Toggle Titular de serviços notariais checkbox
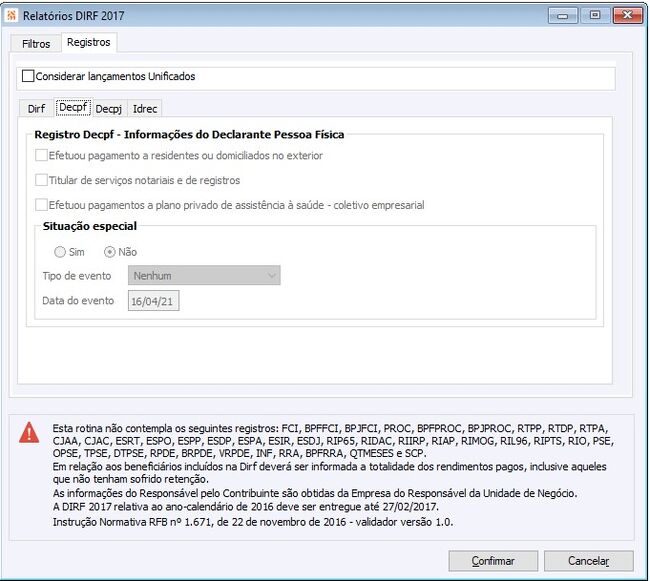 point(41,180)
